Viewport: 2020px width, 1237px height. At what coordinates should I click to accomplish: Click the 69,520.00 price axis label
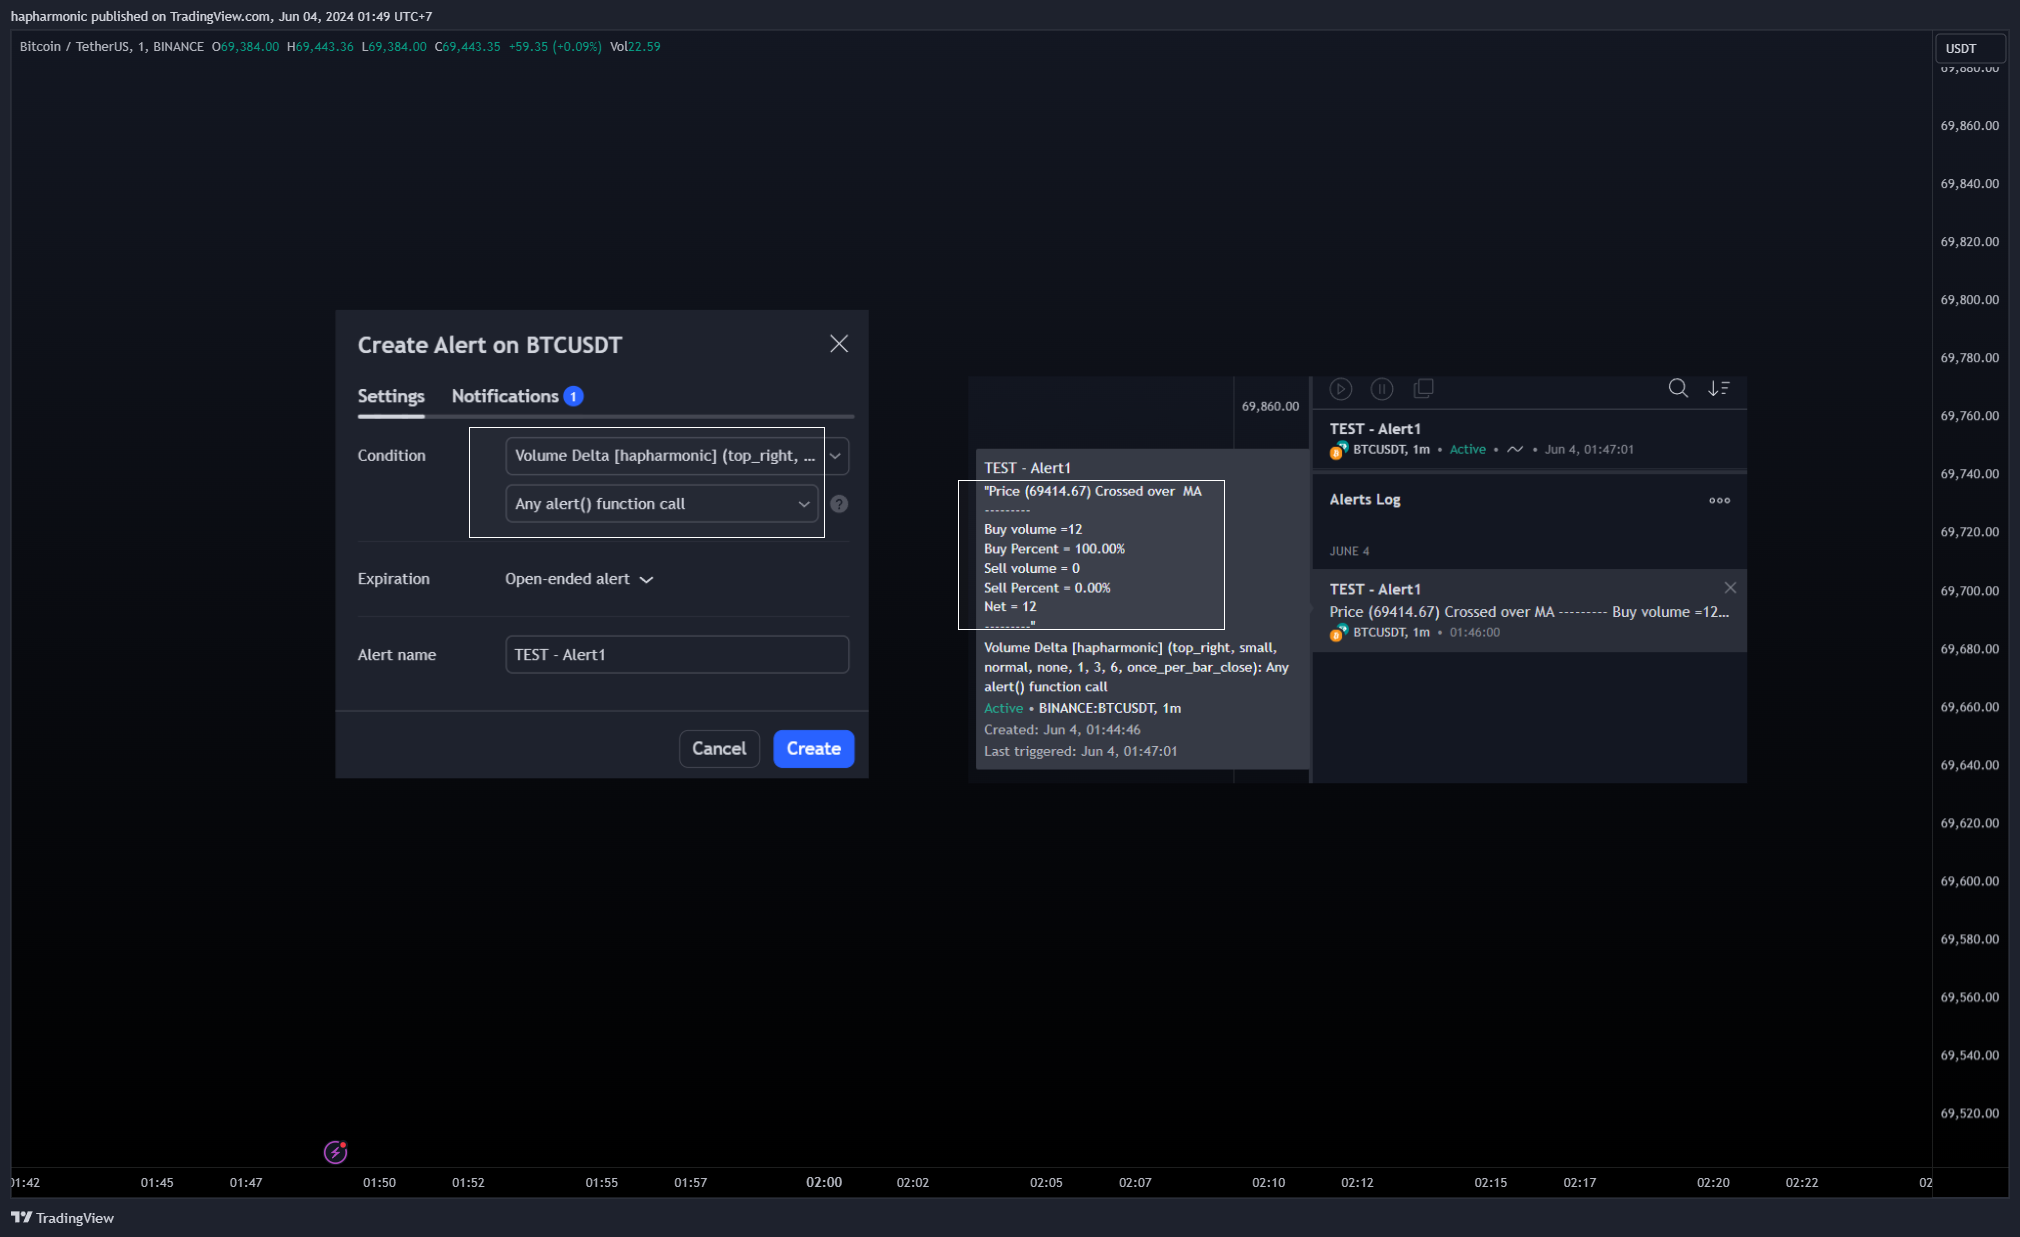[x=1969, y=1114]
